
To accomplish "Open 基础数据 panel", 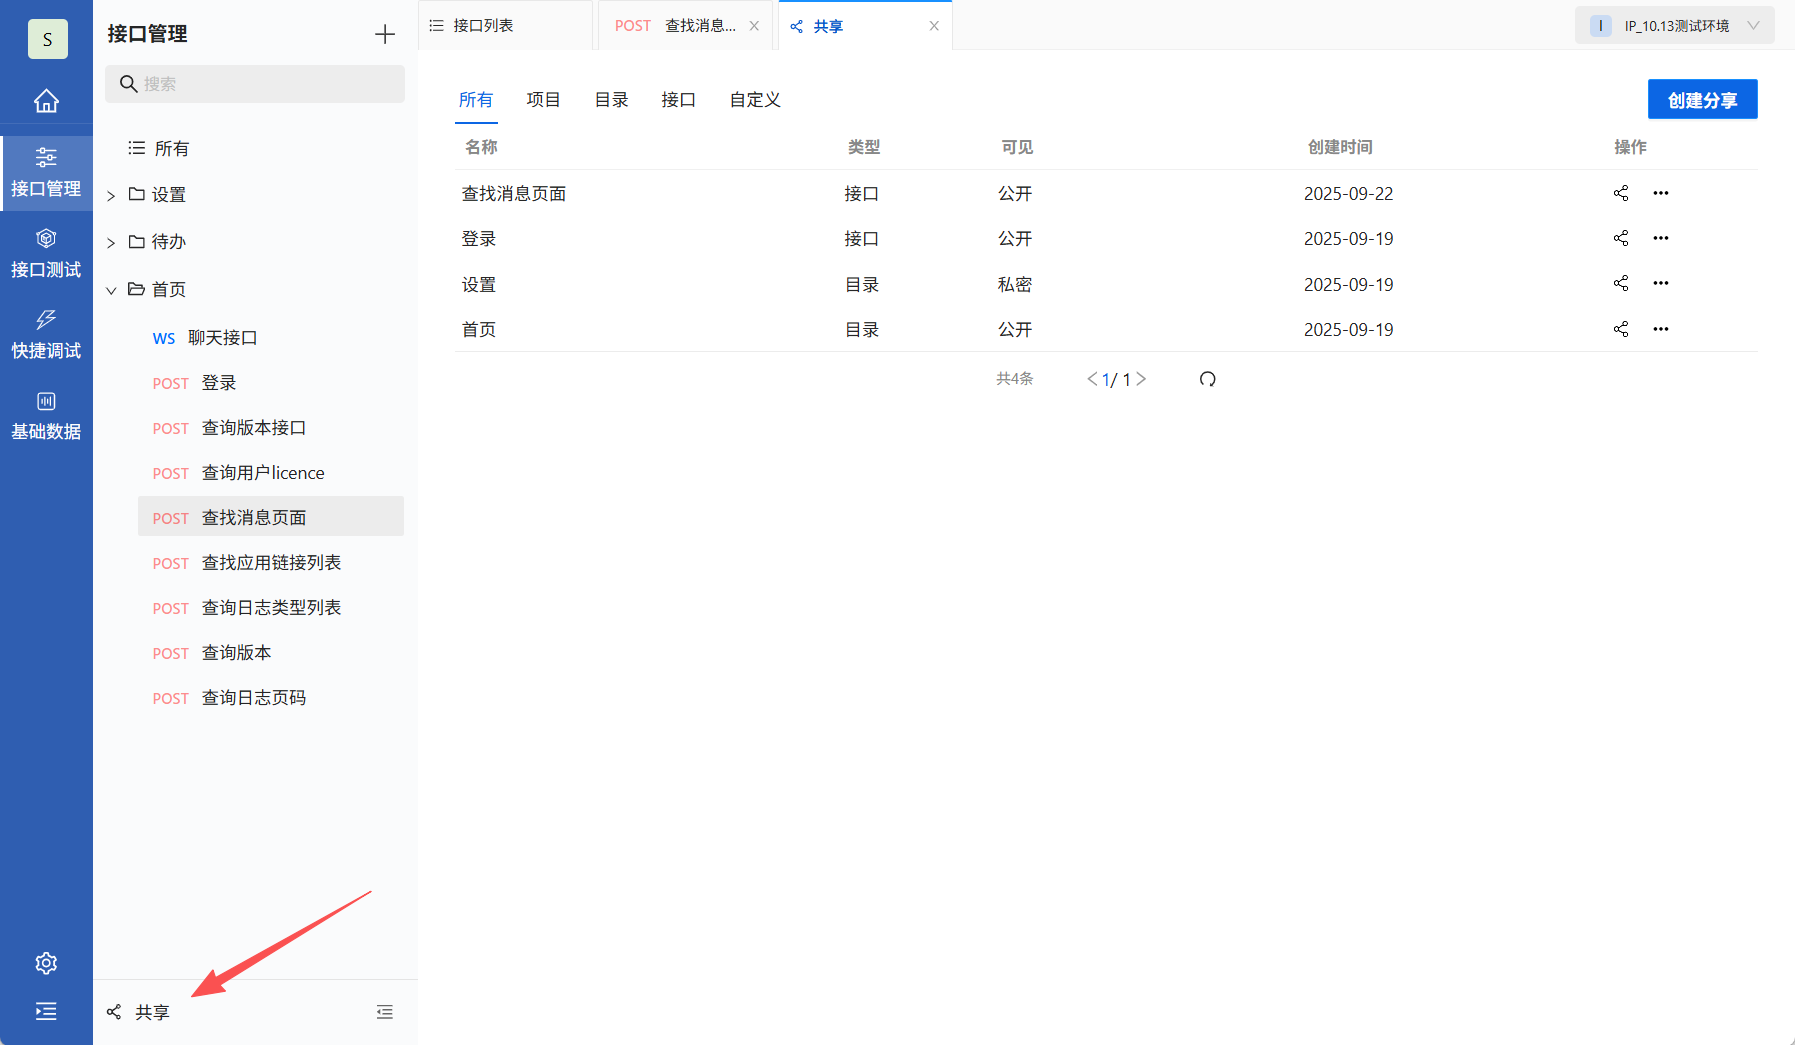I will point(46,415).
